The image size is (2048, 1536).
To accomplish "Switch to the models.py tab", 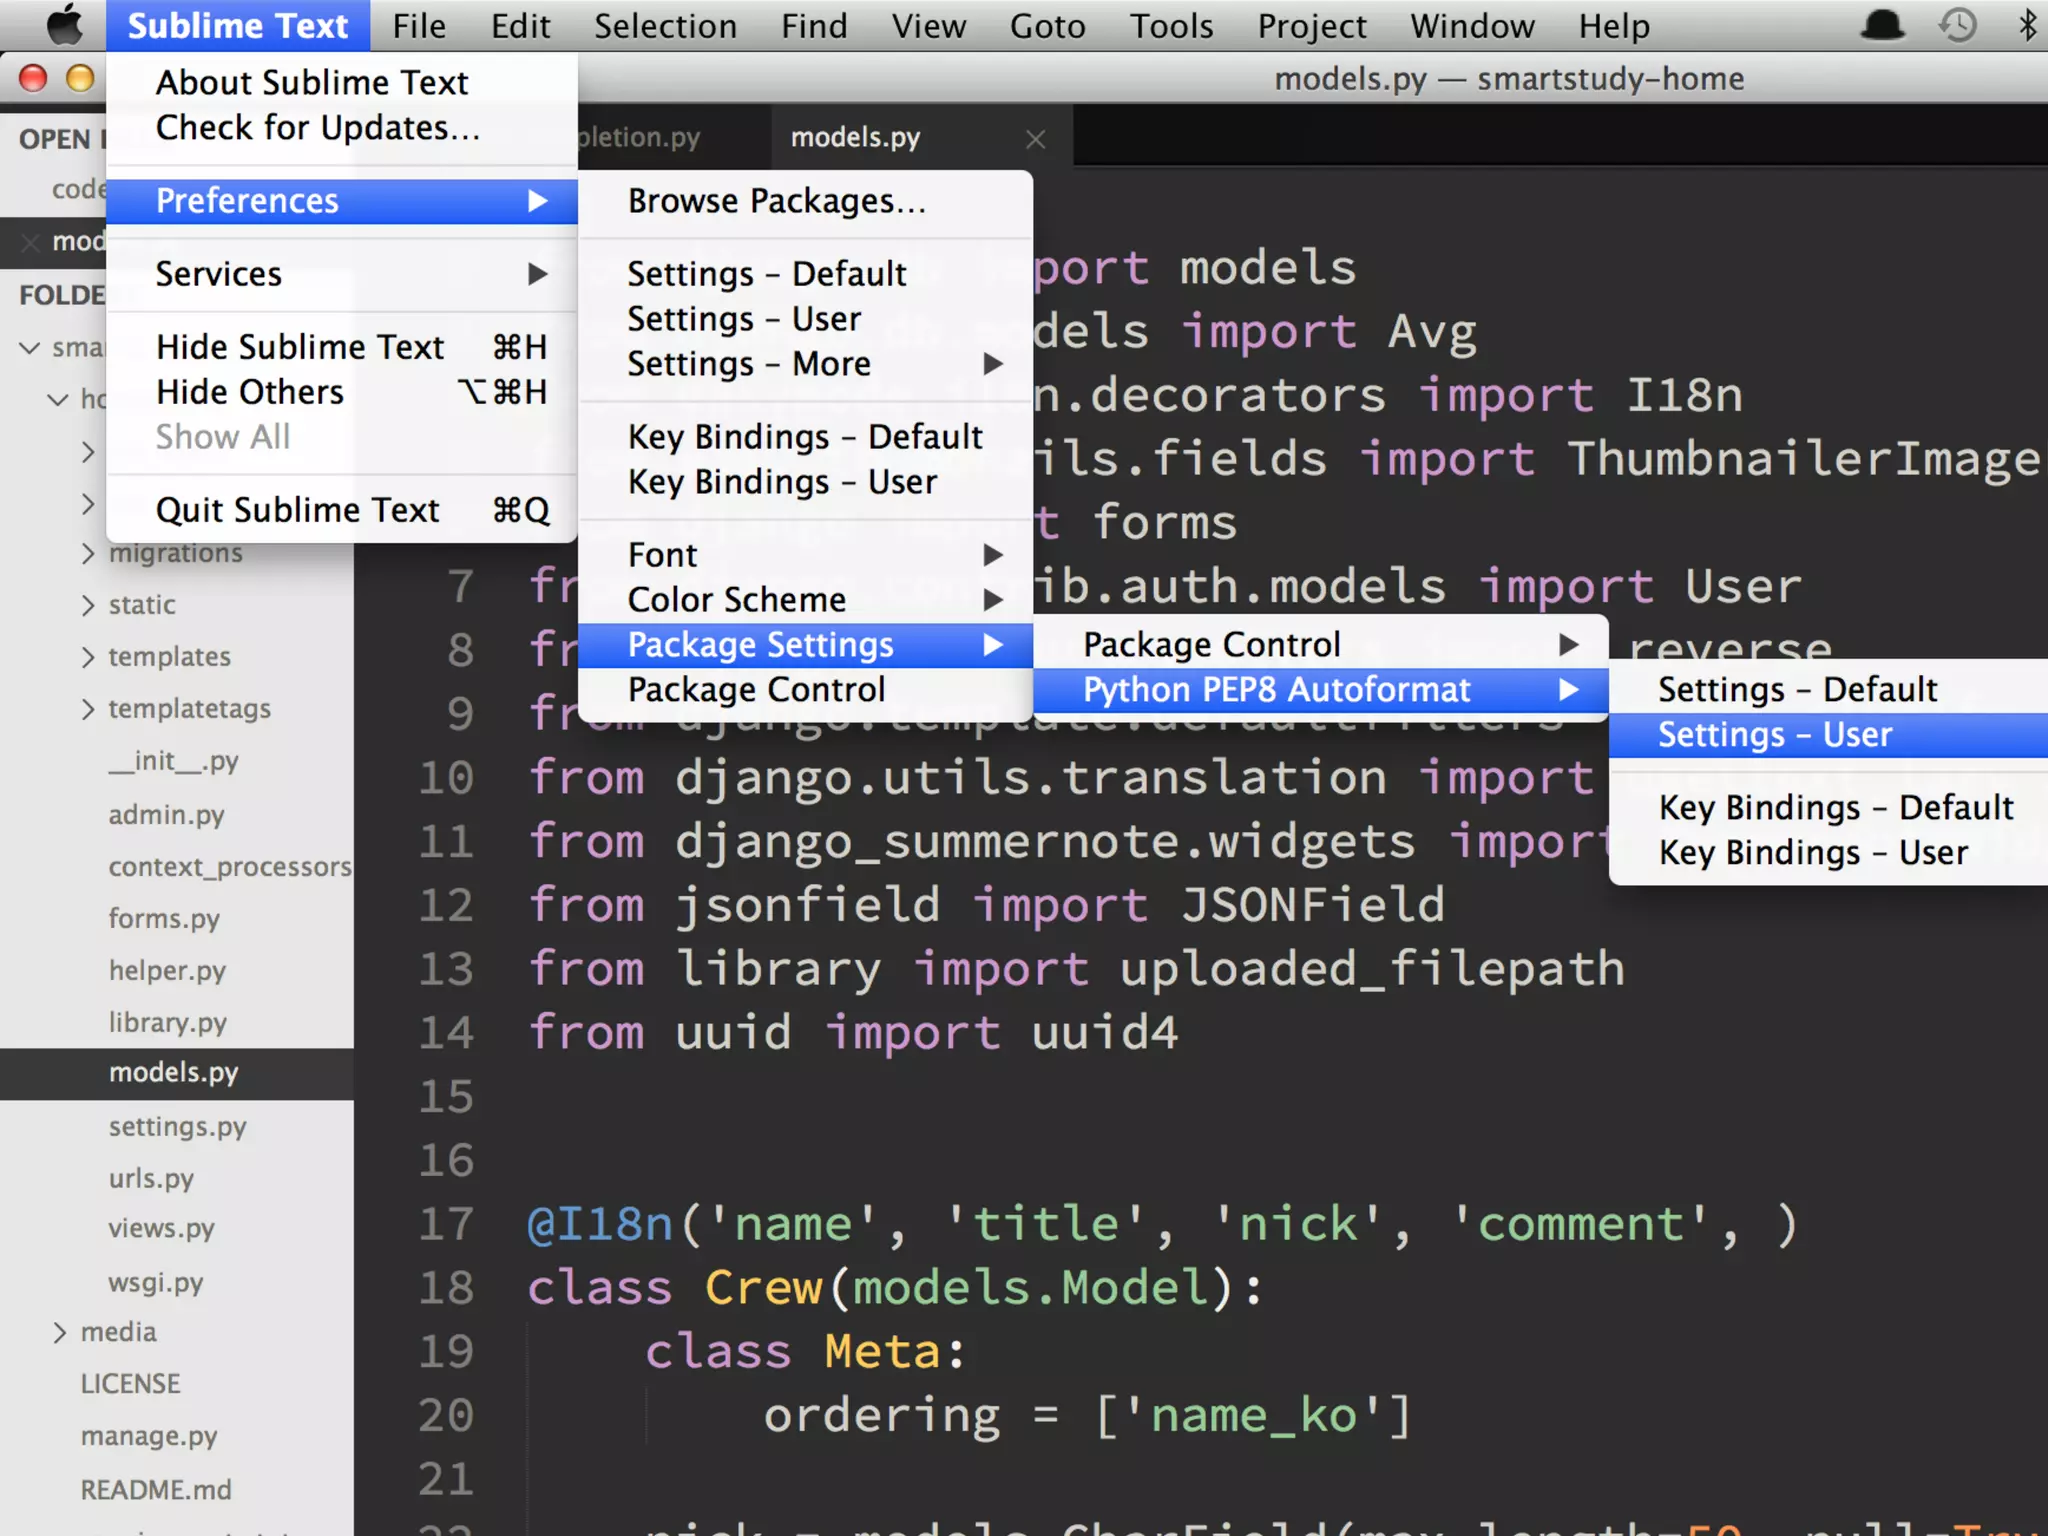I will coord(856,138).
